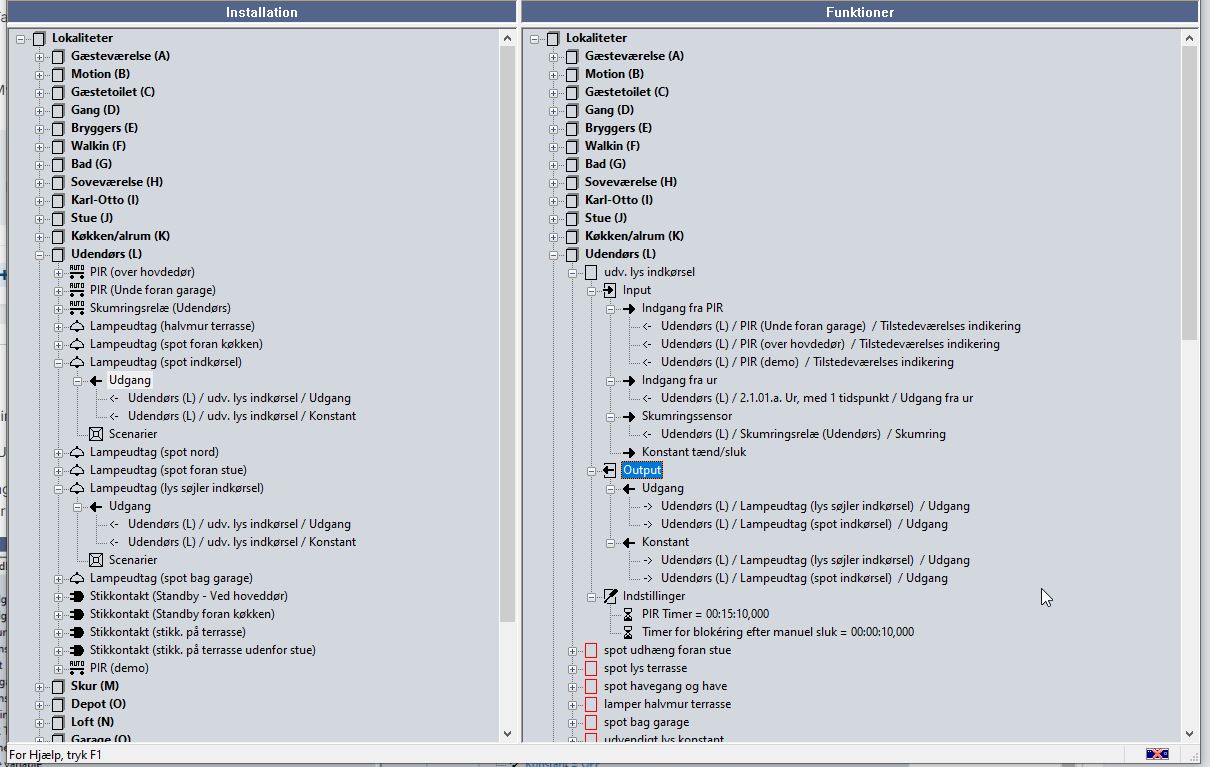Screen dimensions: 1210x767
Task: Click red box beside spot lys terrasse
Action: (x=591, y=668)
